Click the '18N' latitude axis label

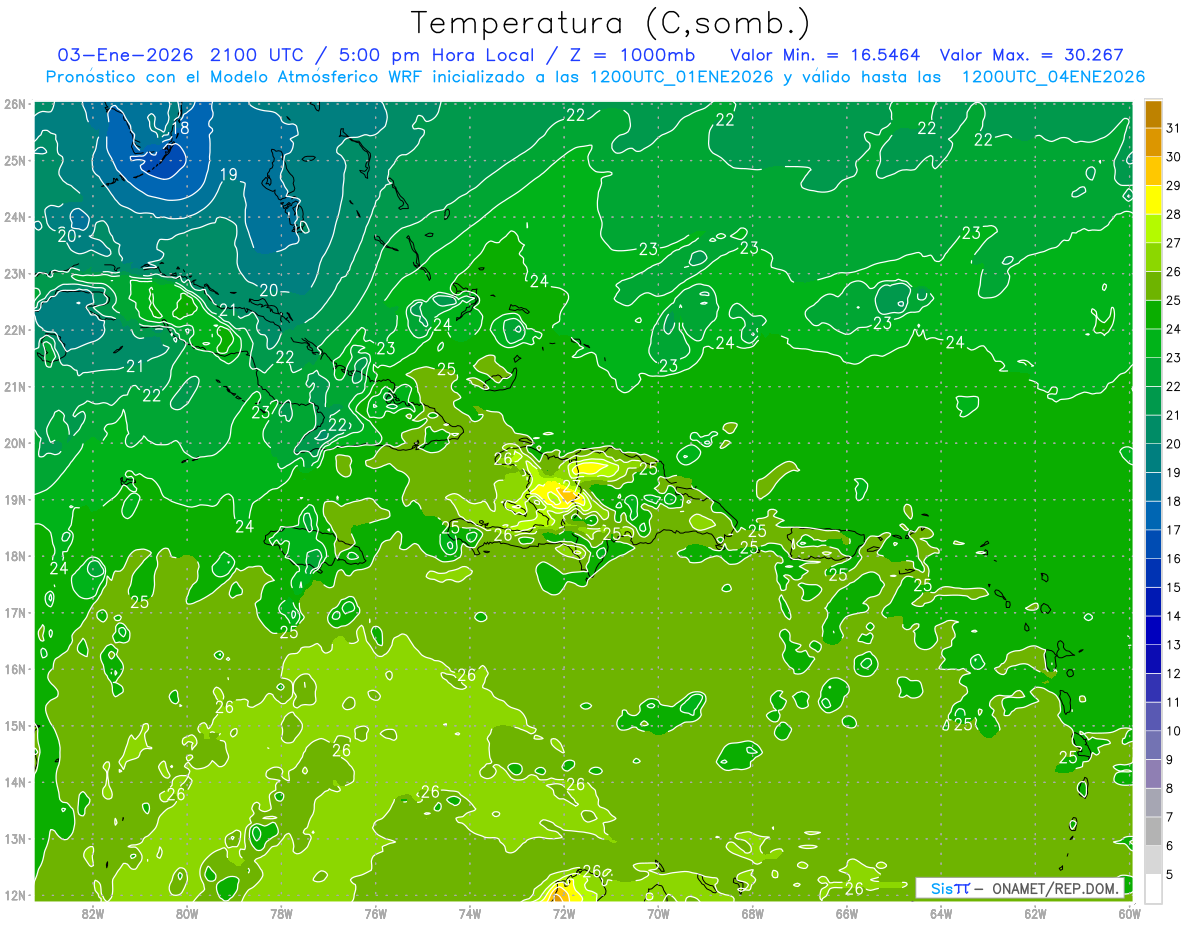pos(14,556)
